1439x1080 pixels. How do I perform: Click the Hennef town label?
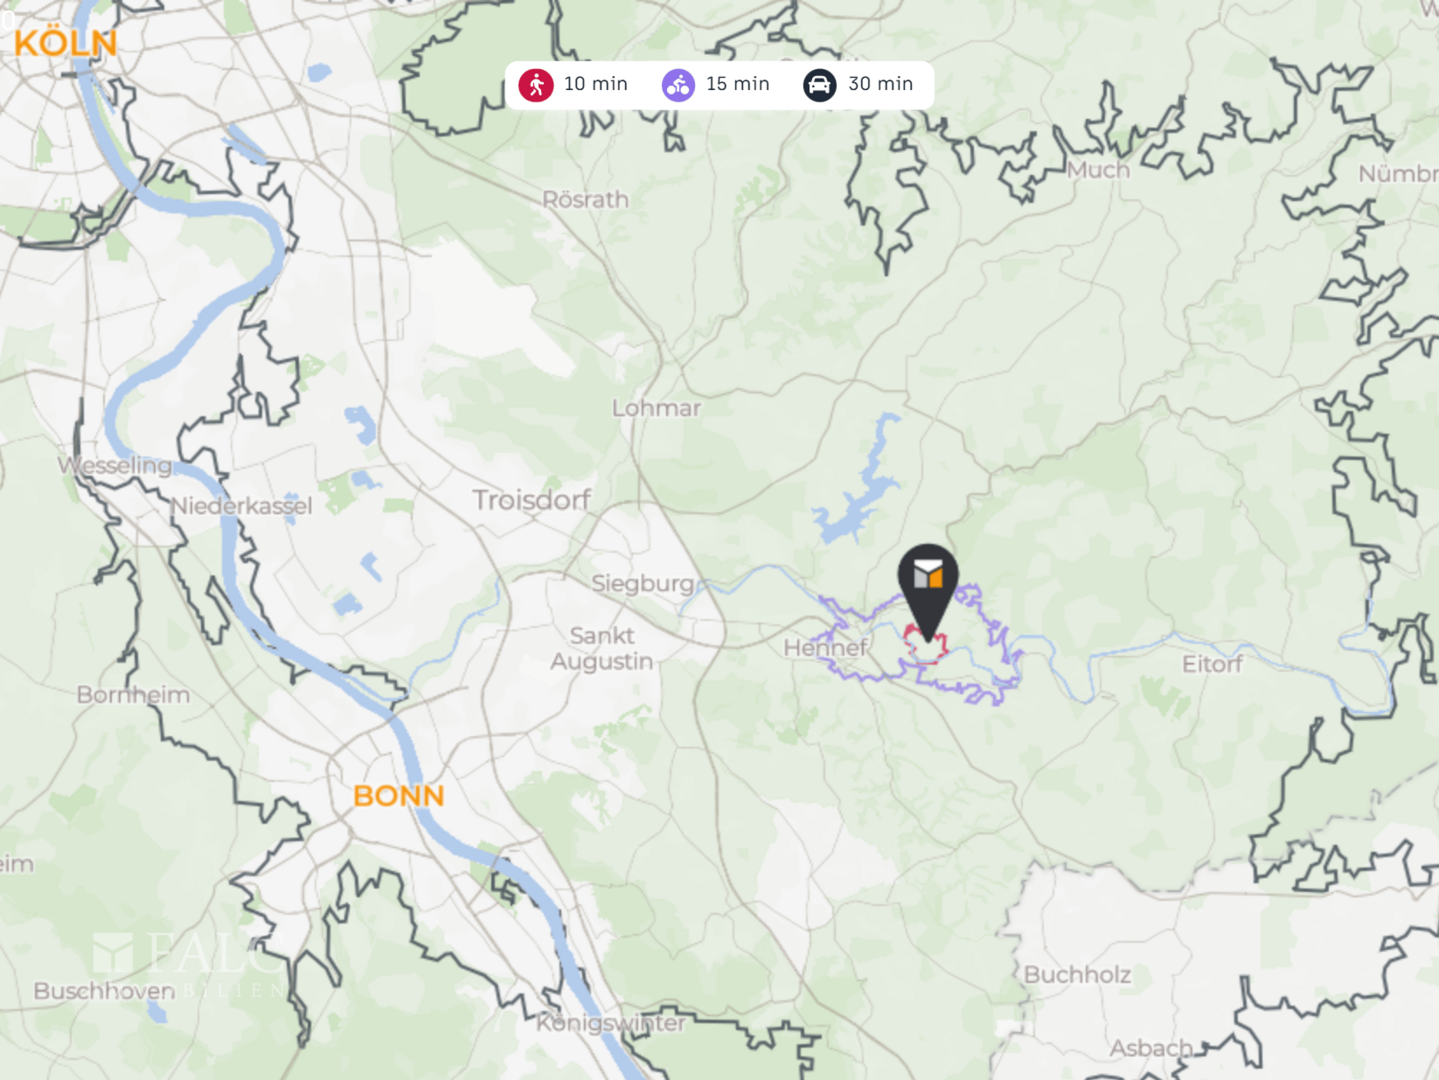tap(825, 648)
